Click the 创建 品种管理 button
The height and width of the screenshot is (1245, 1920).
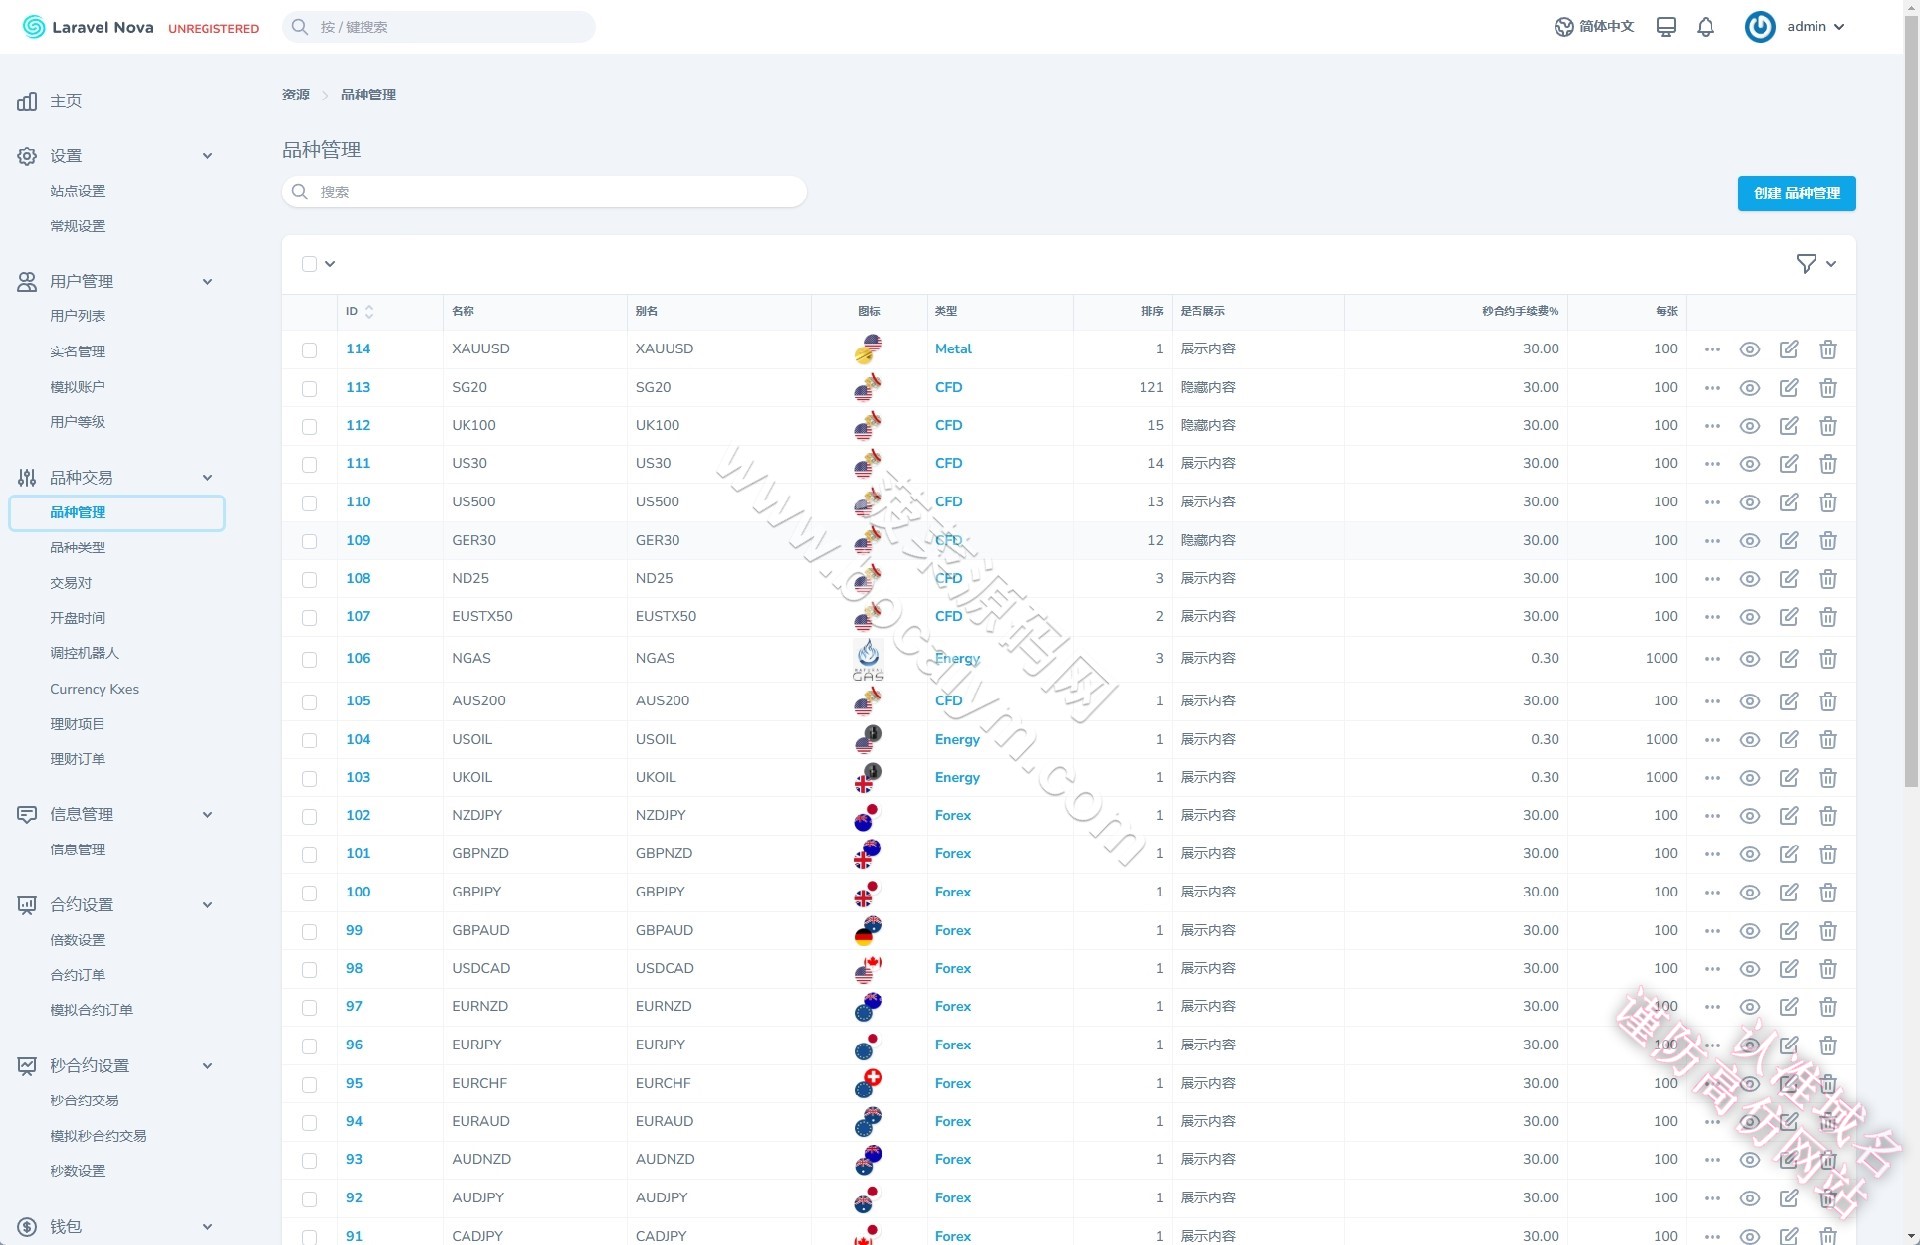[x=1796, y=193]
